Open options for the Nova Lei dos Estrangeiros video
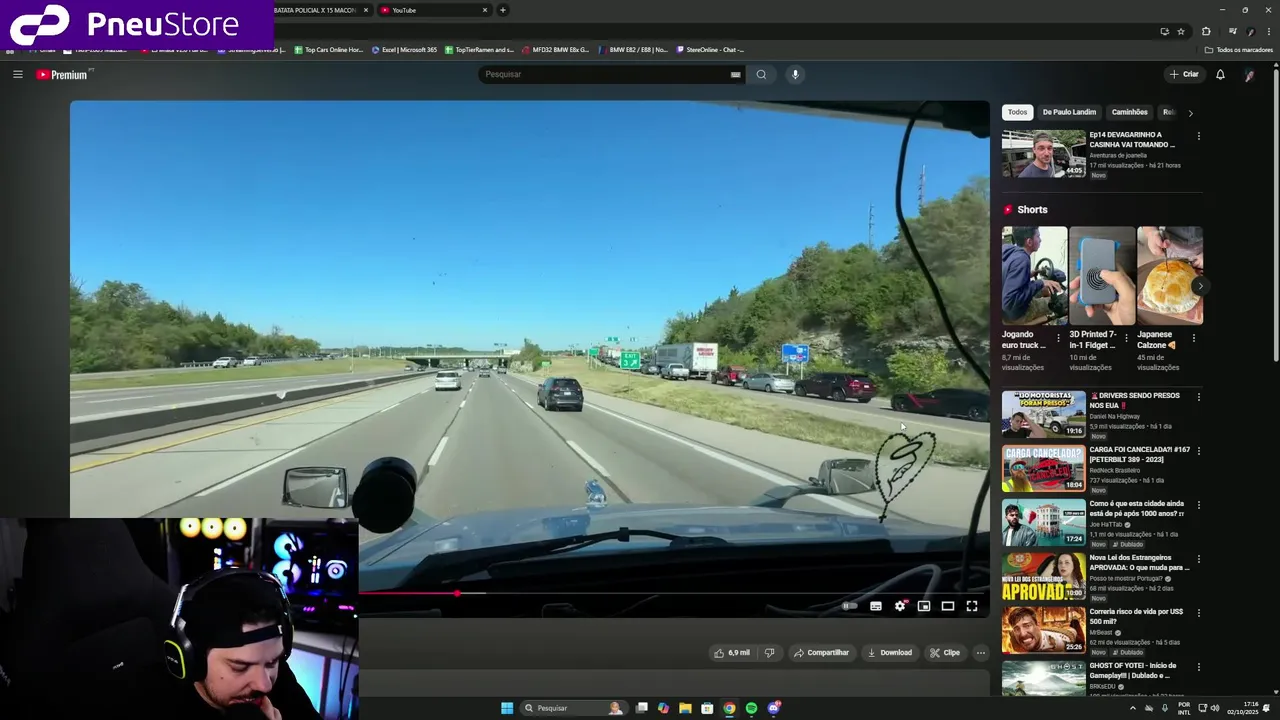 (1198, 559)
